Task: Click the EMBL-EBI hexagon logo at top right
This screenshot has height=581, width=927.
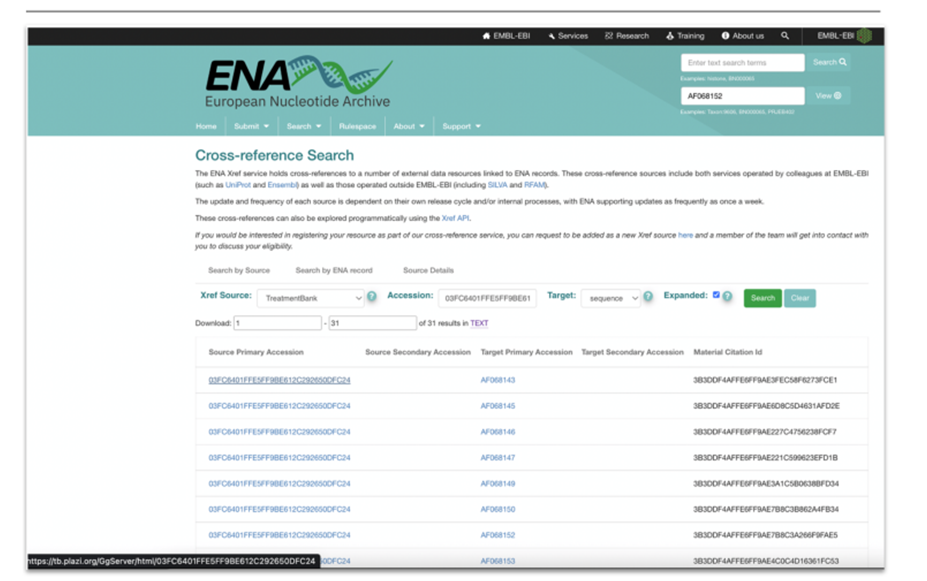Action: (864, 36)
